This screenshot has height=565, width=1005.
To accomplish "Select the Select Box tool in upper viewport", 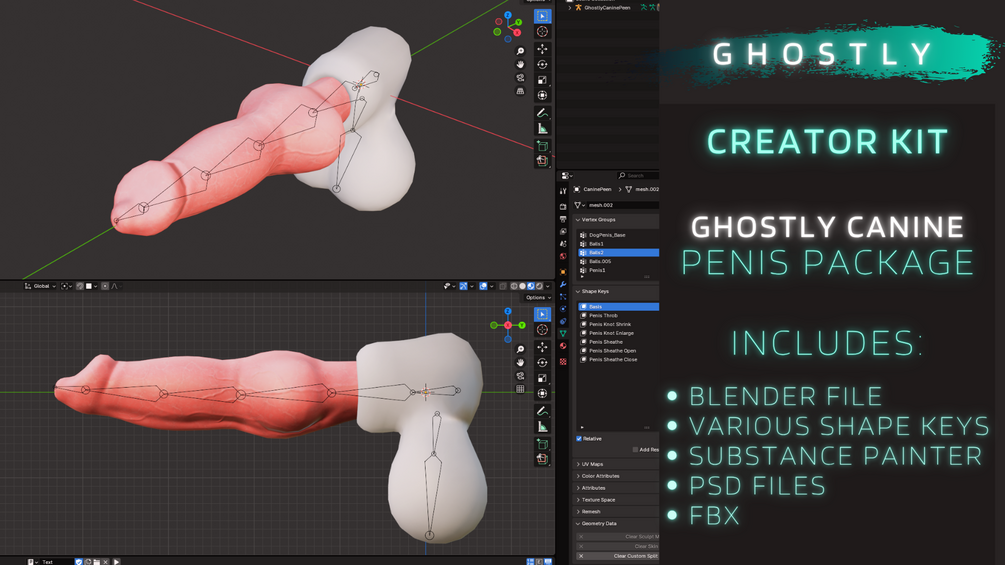I will [542, 16].
